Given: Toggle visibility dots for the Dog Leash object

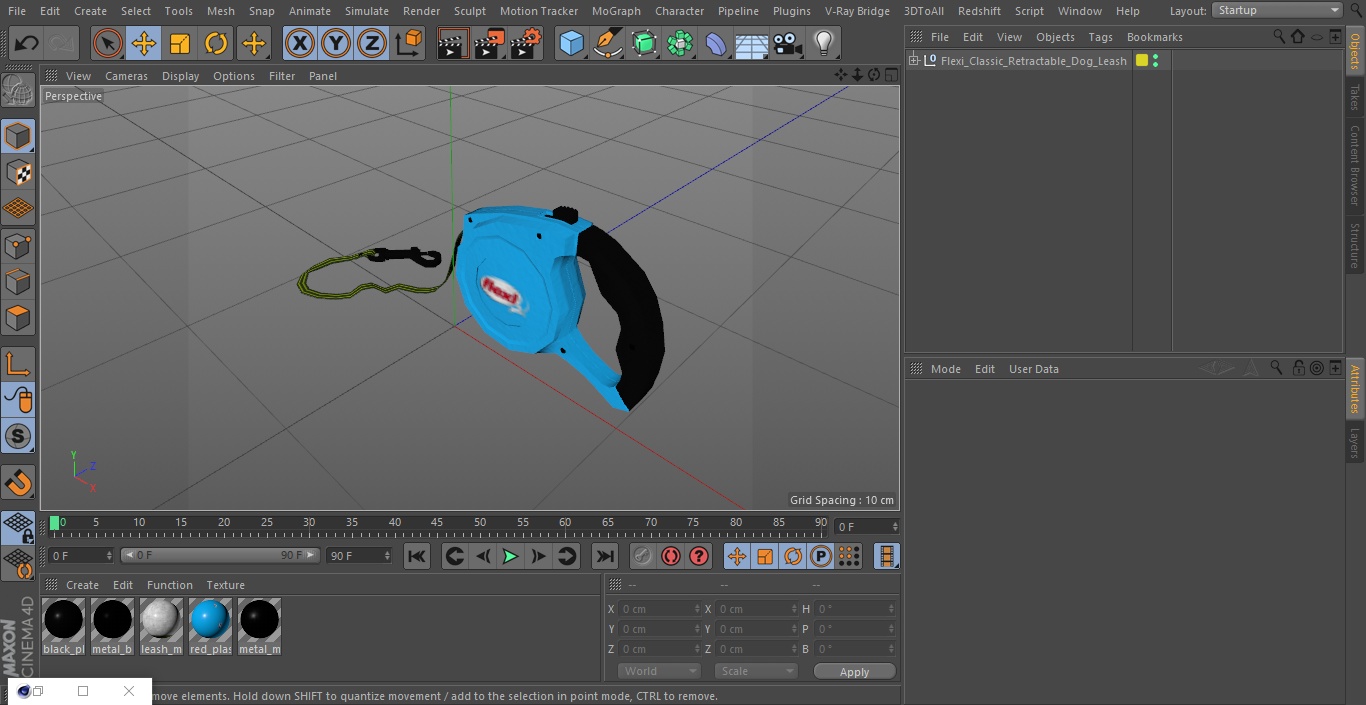Looking at the screenshot, I should pos(1155,61).
